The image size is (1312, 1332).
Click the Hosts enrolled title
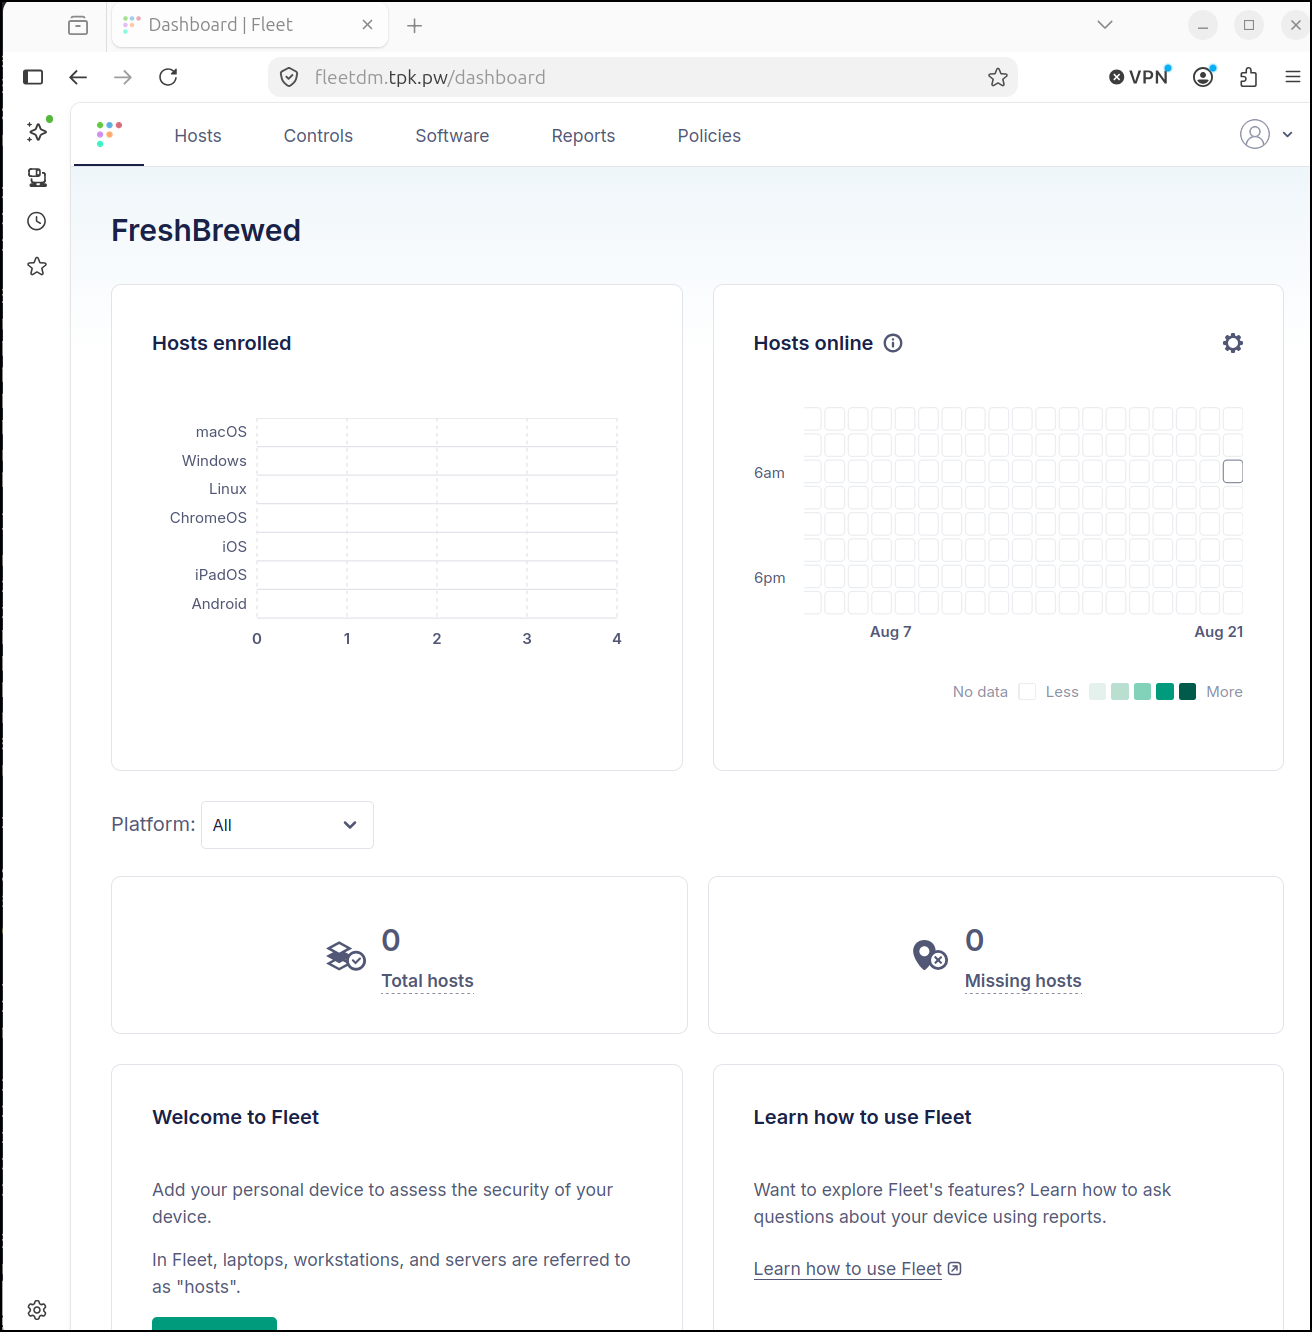coord(222,343)
